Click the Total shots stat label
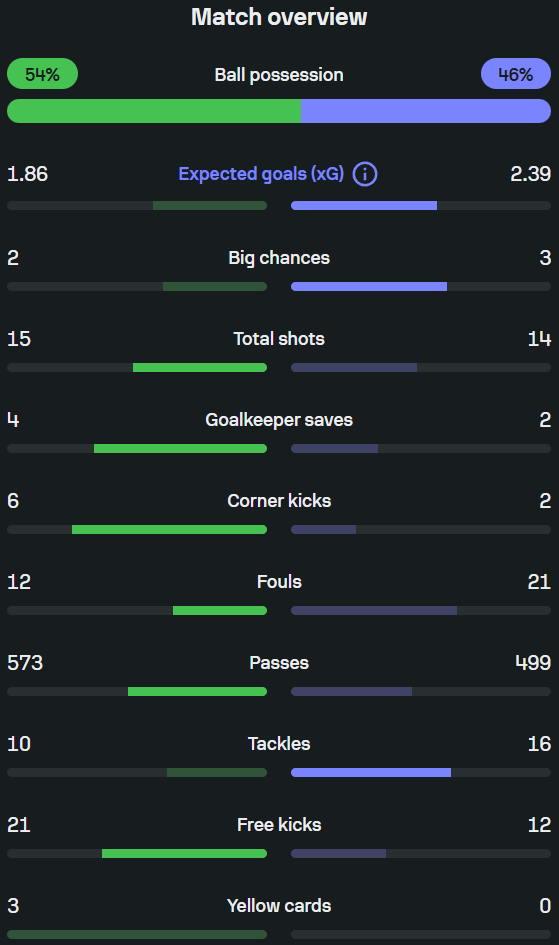Image resolution: width=559 pixels, height=945 pixels. tap(279, 339)
